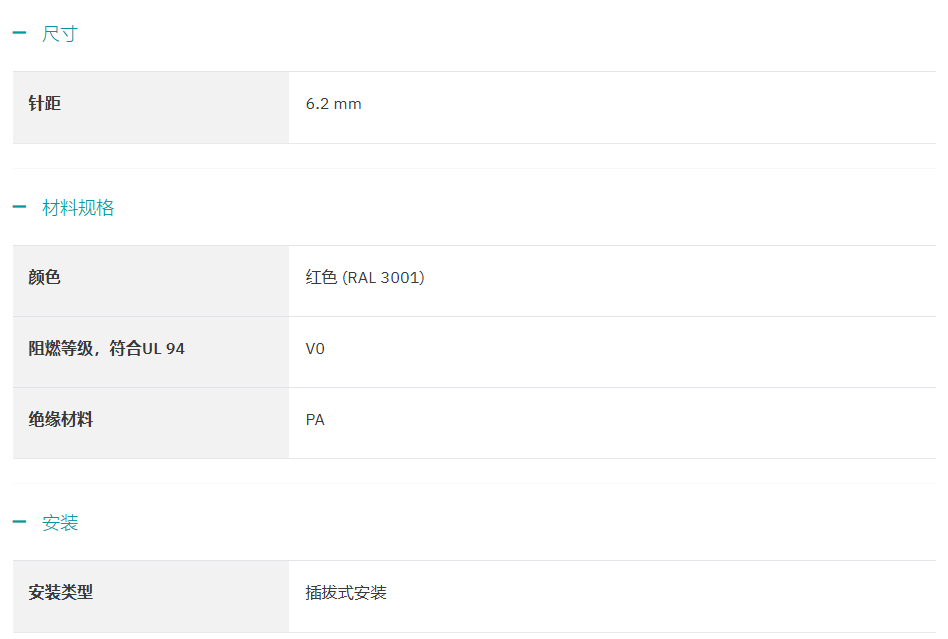948x639 pixels.
Task: Click the 绝缘材料 table row
Action: 600,423
